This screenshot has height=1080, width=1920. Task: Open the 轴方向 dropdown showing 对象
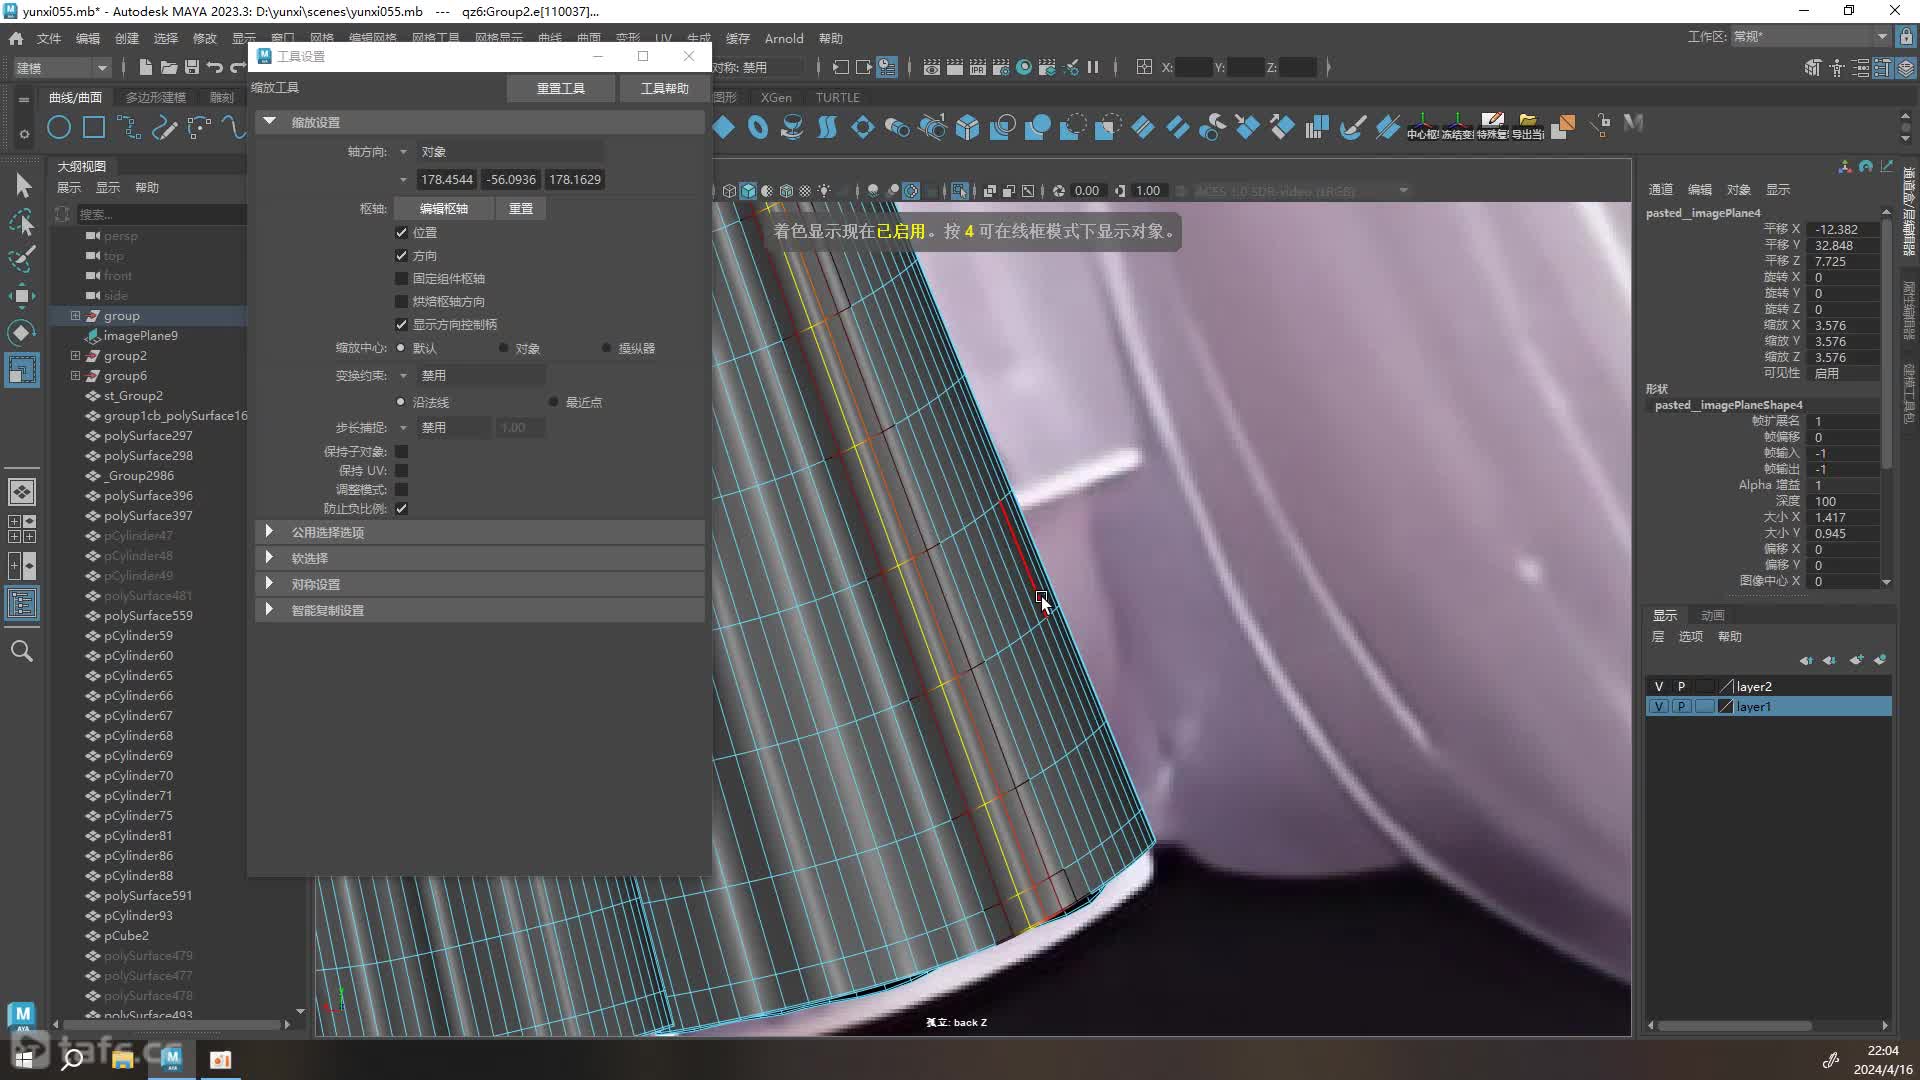[x=509, y=151]
